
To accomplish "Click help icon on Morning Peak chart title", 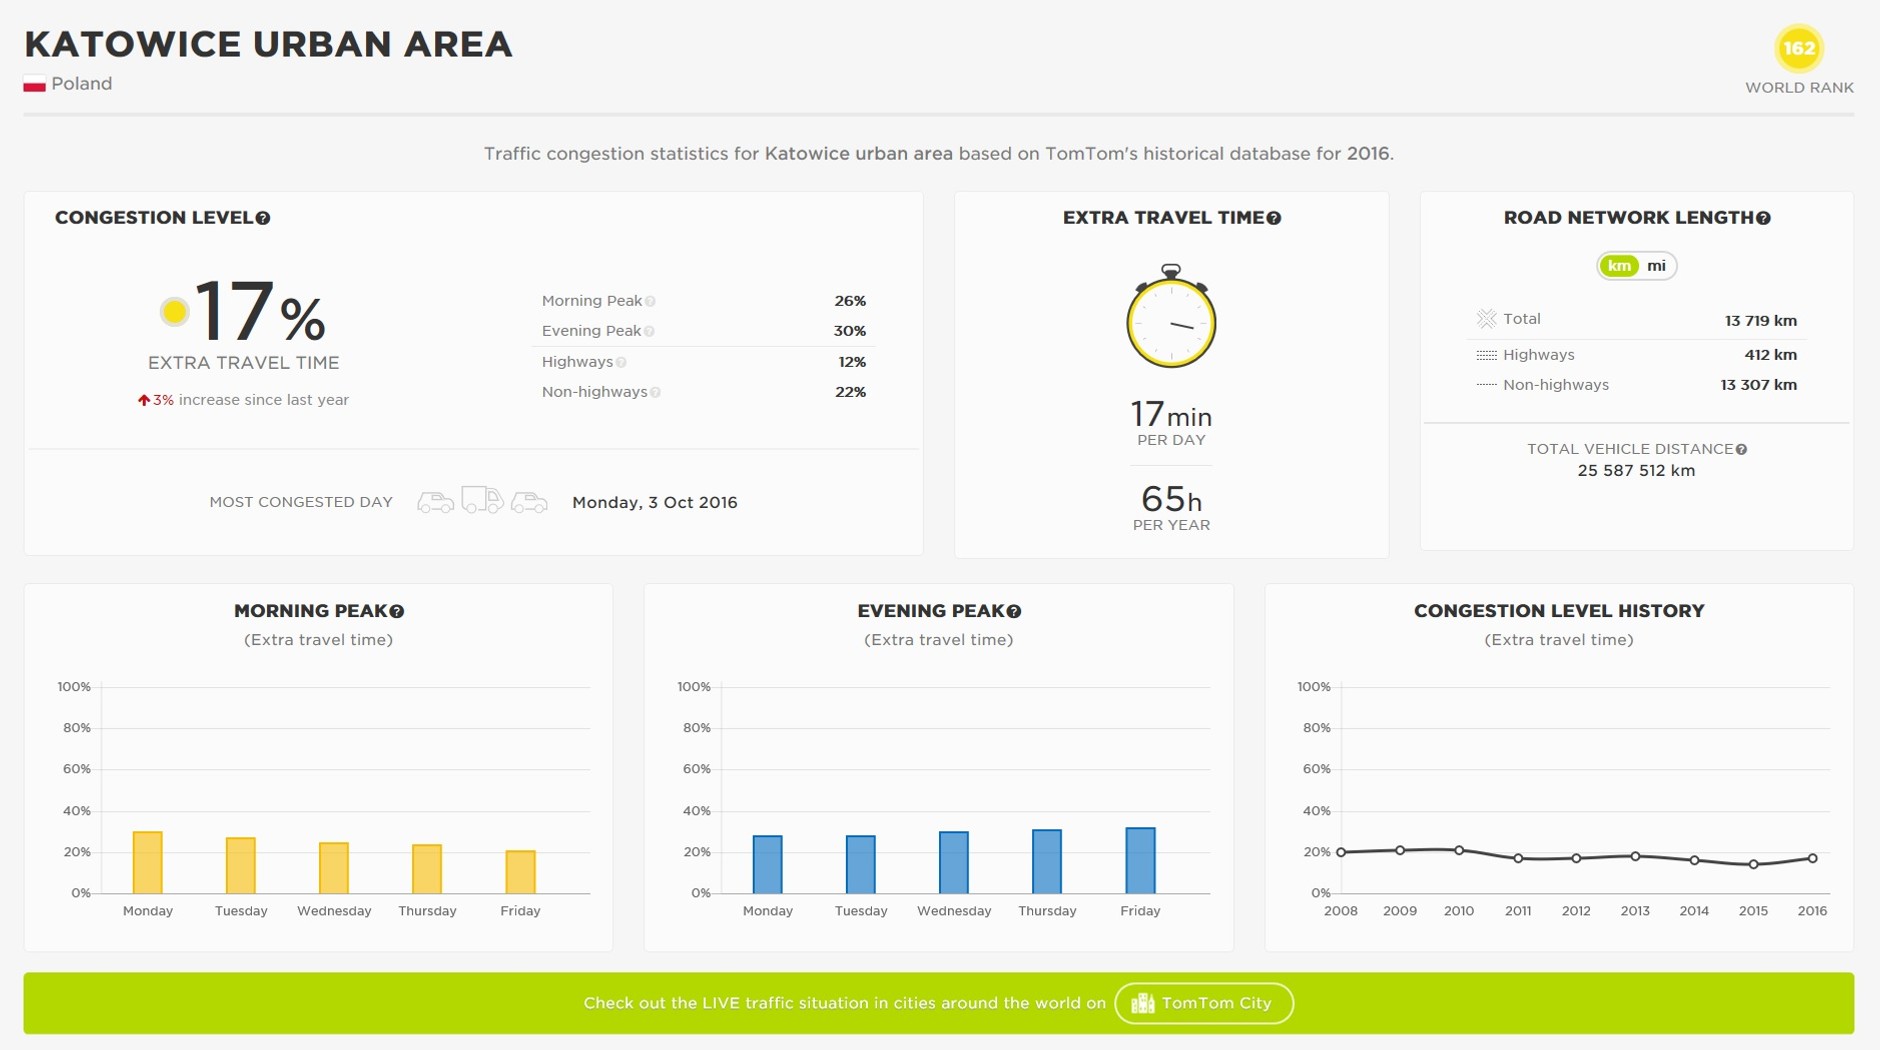I will pyautogui.click(x=397, y=612).
